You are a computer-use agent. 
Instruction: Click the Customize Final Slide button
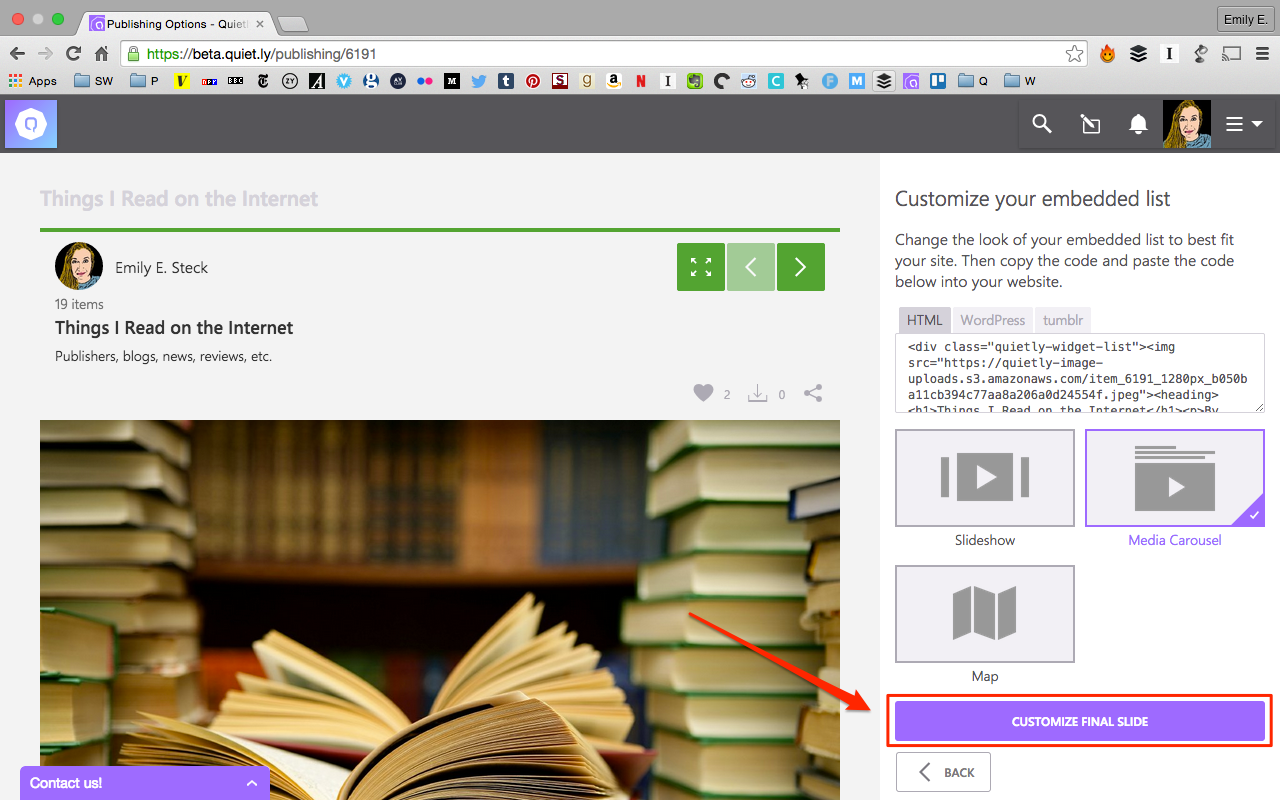point(1079,721)
